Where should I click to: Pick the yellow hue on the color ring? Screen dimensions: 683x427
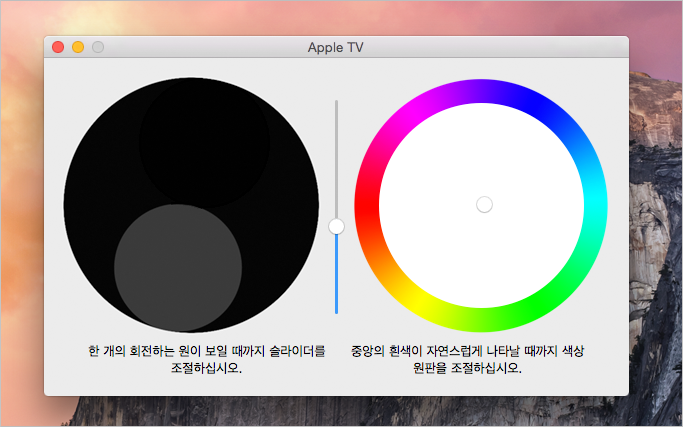[x=420, y=304]
